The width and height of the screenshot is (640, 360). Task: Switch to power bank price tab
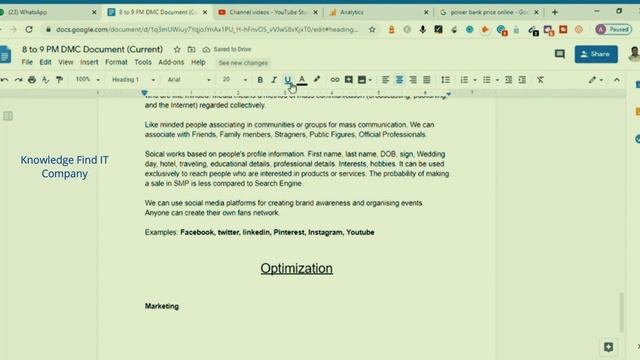489,12
